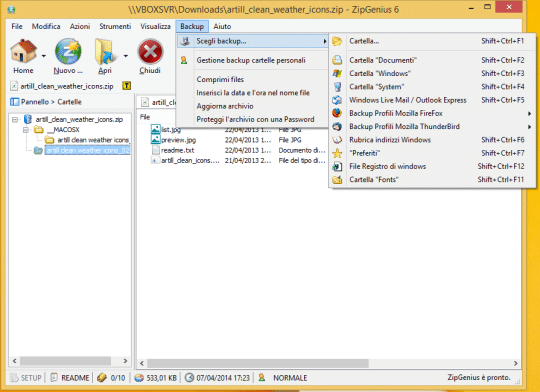Click README in the status bar

[x=75, y=378]
